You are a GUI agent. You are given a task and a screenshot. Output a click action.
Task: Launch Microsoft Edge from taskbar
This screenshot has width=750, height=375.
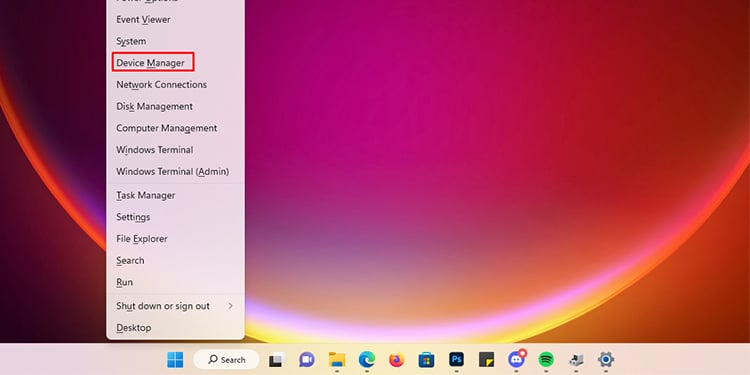click(x=367, y=359)
